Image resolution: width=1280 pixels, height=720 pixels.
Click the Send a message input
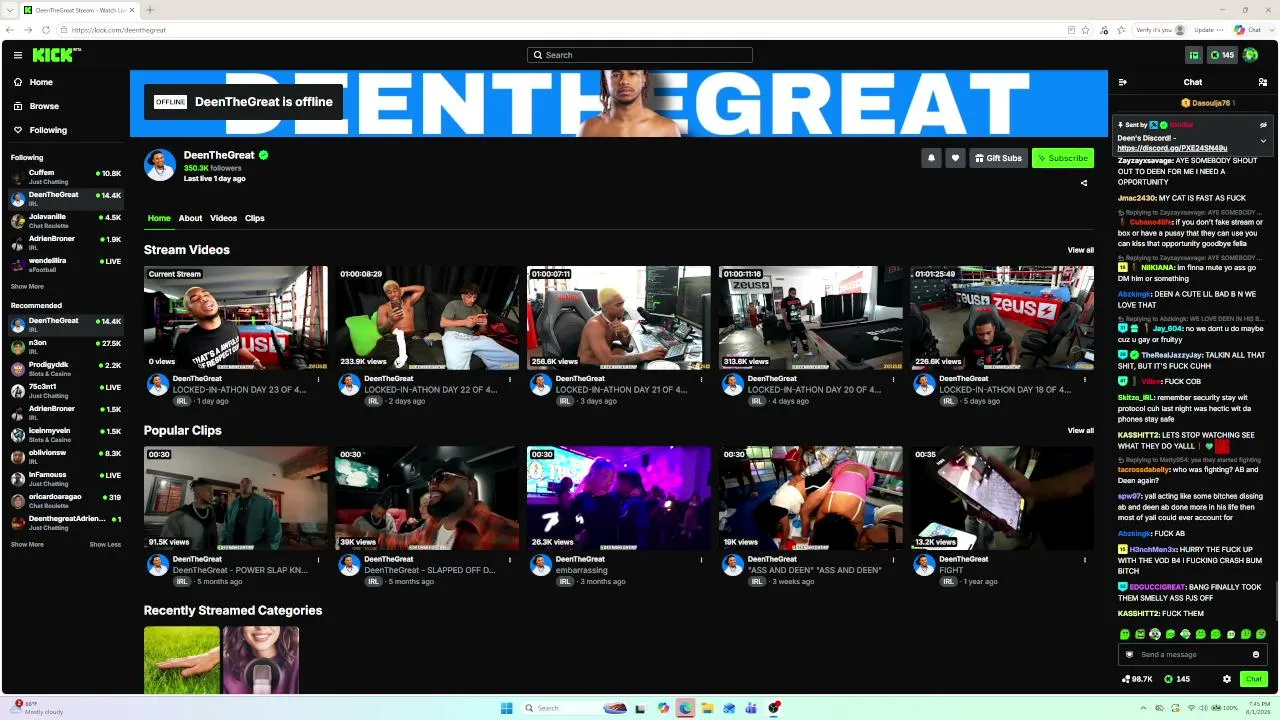pos(1192,655)
